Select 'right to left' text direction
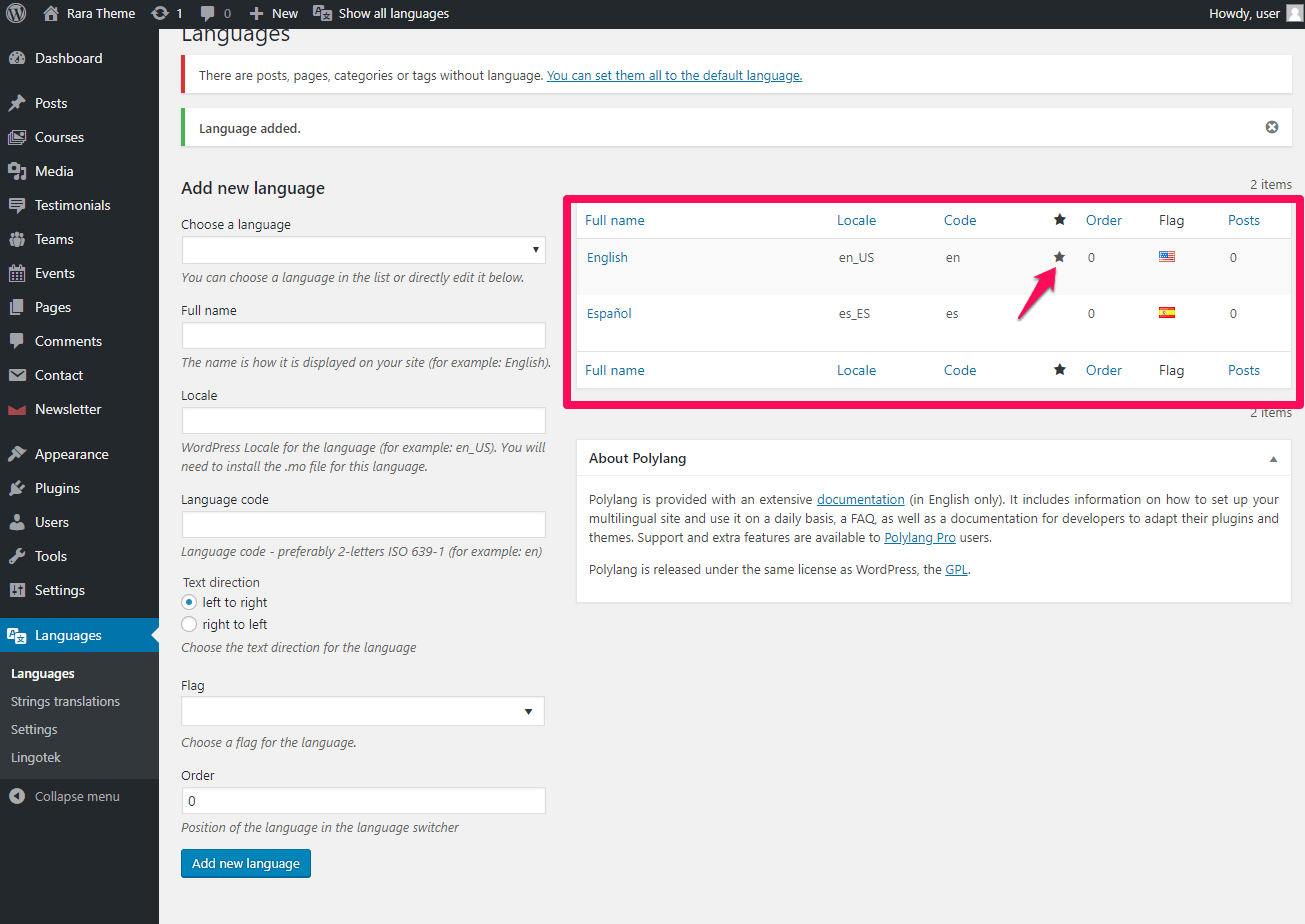This screenshot has width=1305, height=924. coord(189,625)
